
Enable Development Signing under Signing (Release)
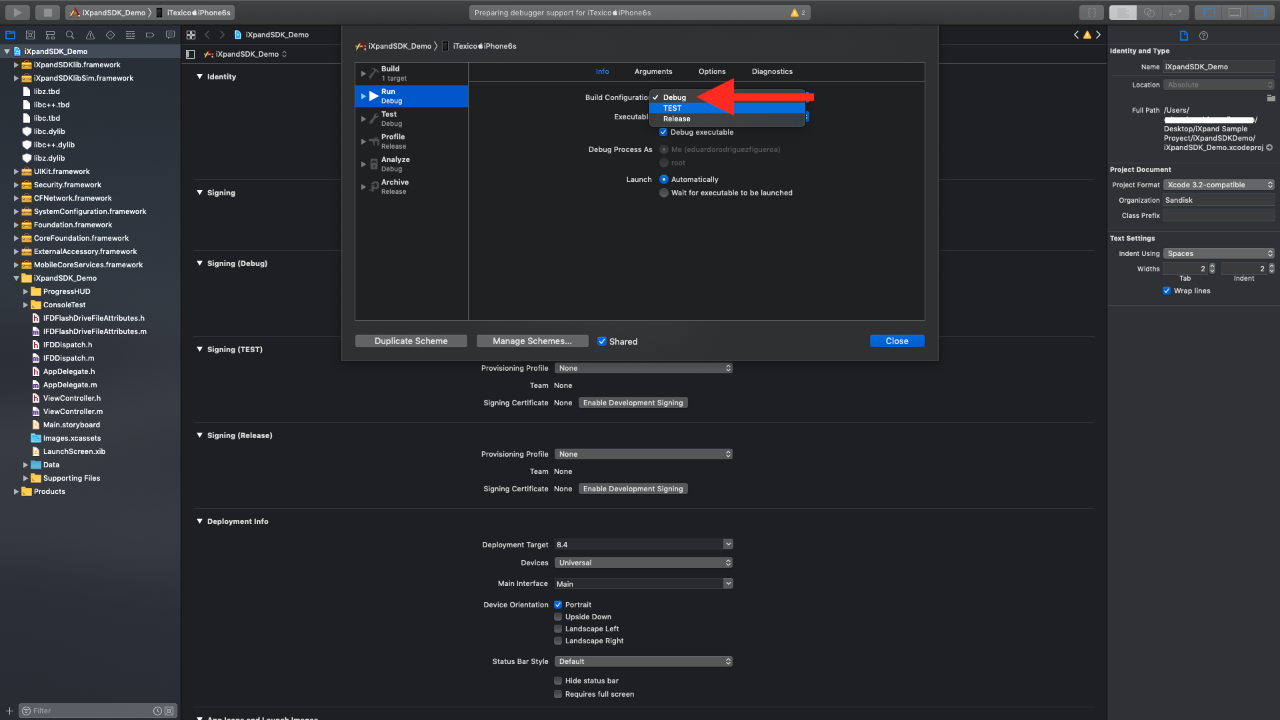(x=633, y=488)
